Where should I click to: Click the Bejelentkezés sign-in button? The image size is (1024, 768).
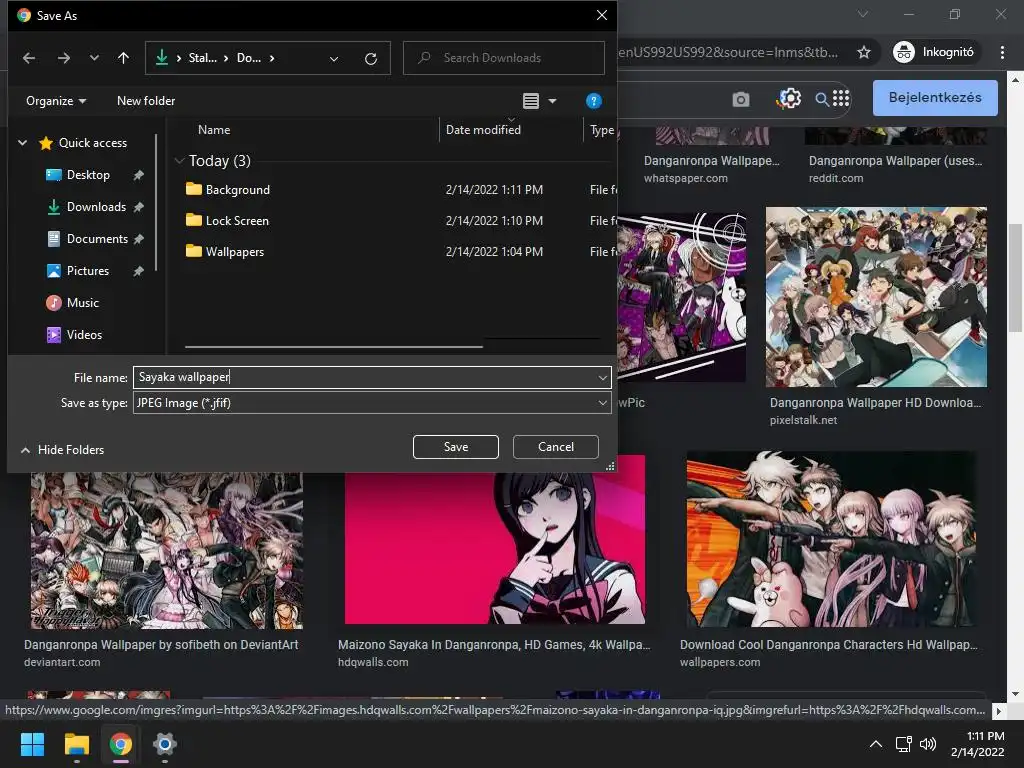[x=935, y=98]
